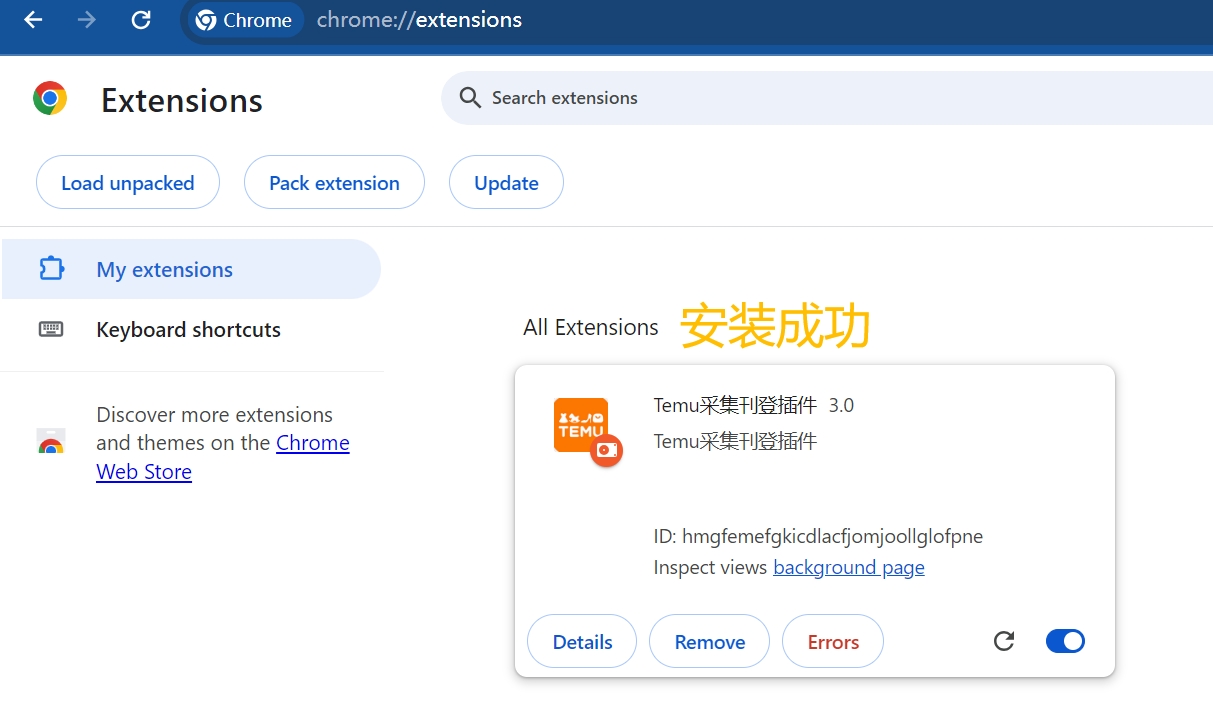The height and width of the screenshot is (711, 1213).
Task: Go back with the browser back arrow
Action: pos(33,20)
